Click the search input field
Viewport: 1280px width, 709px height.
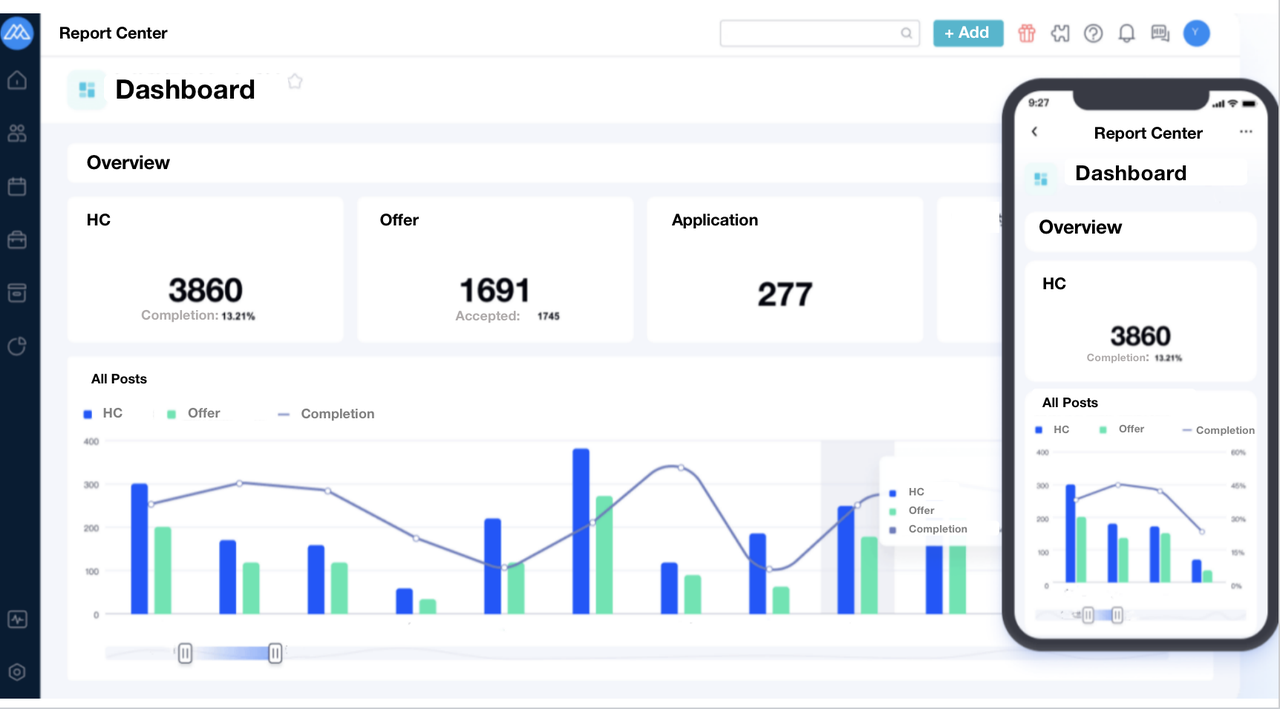coord(810,33)
